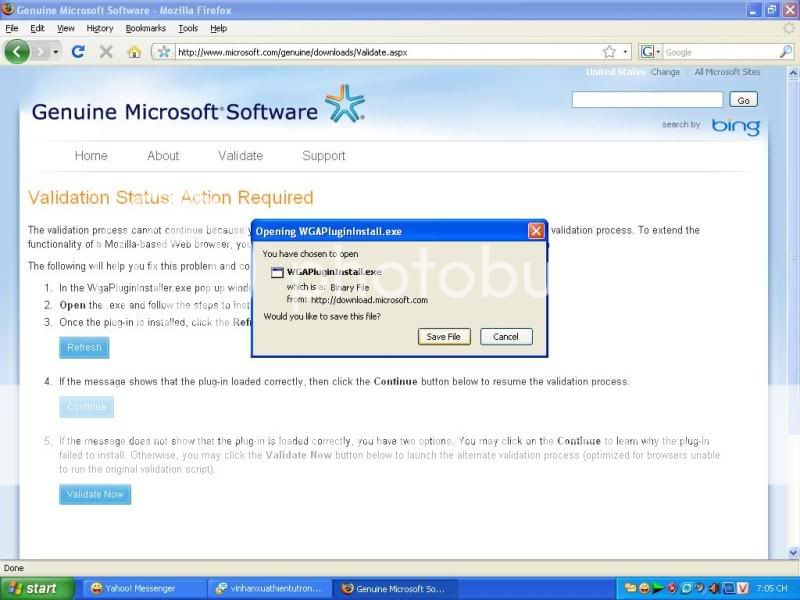The width and height of the screenshot is (800, 600).
Task: Open the back/forward history dropdown arrow
Action: click(56, 52)
